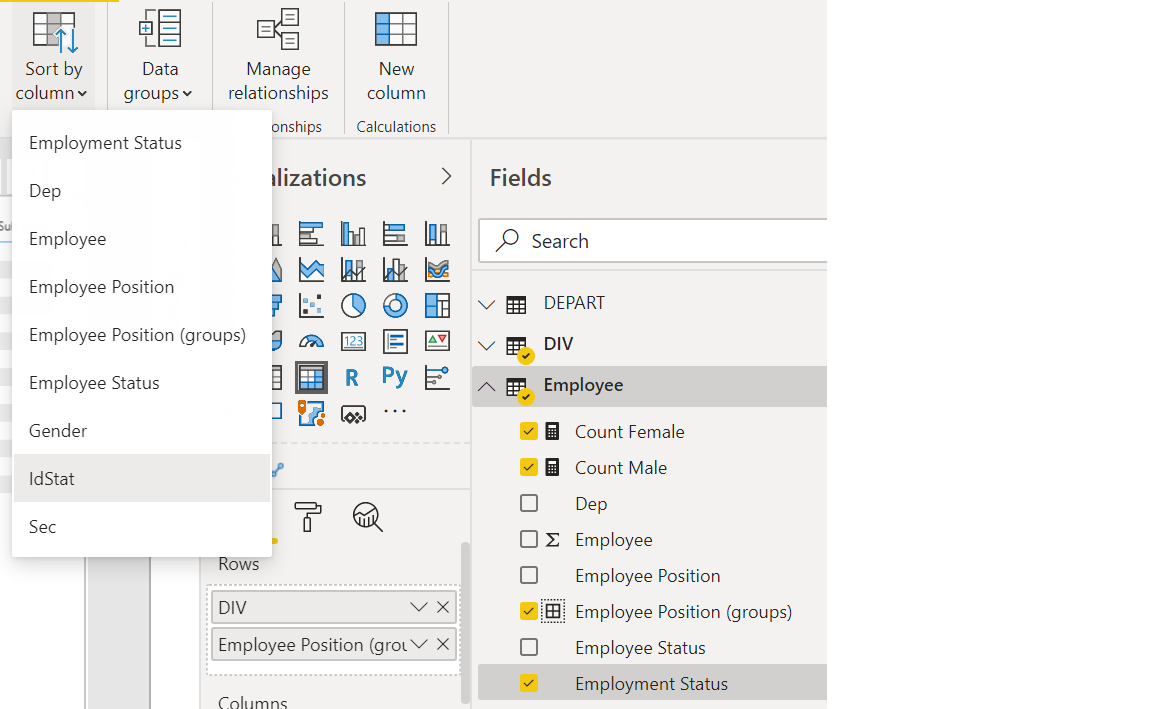1152x709 pixels.
Task: Click New column button
Action: click(x=396, y=55)
